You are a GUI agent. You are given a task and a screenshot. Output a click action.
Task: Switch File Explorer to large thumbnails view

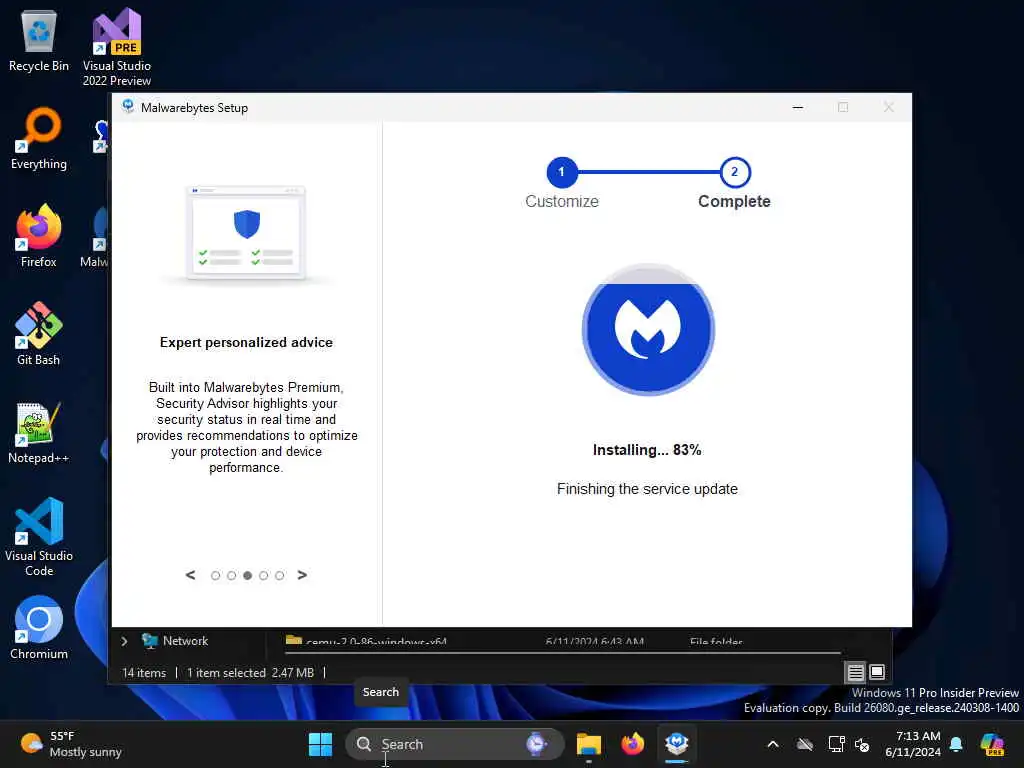point(877,671)
